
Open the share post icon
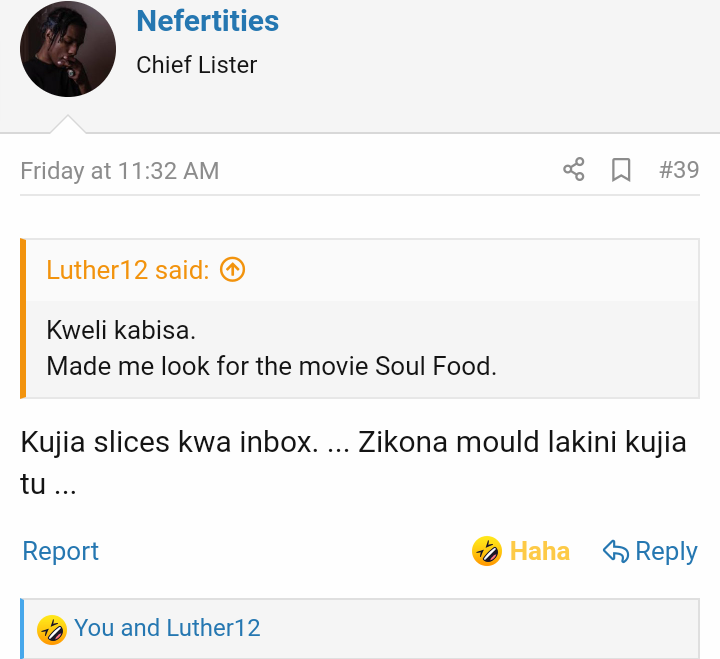pyautogui.click(x=574, y=169)
